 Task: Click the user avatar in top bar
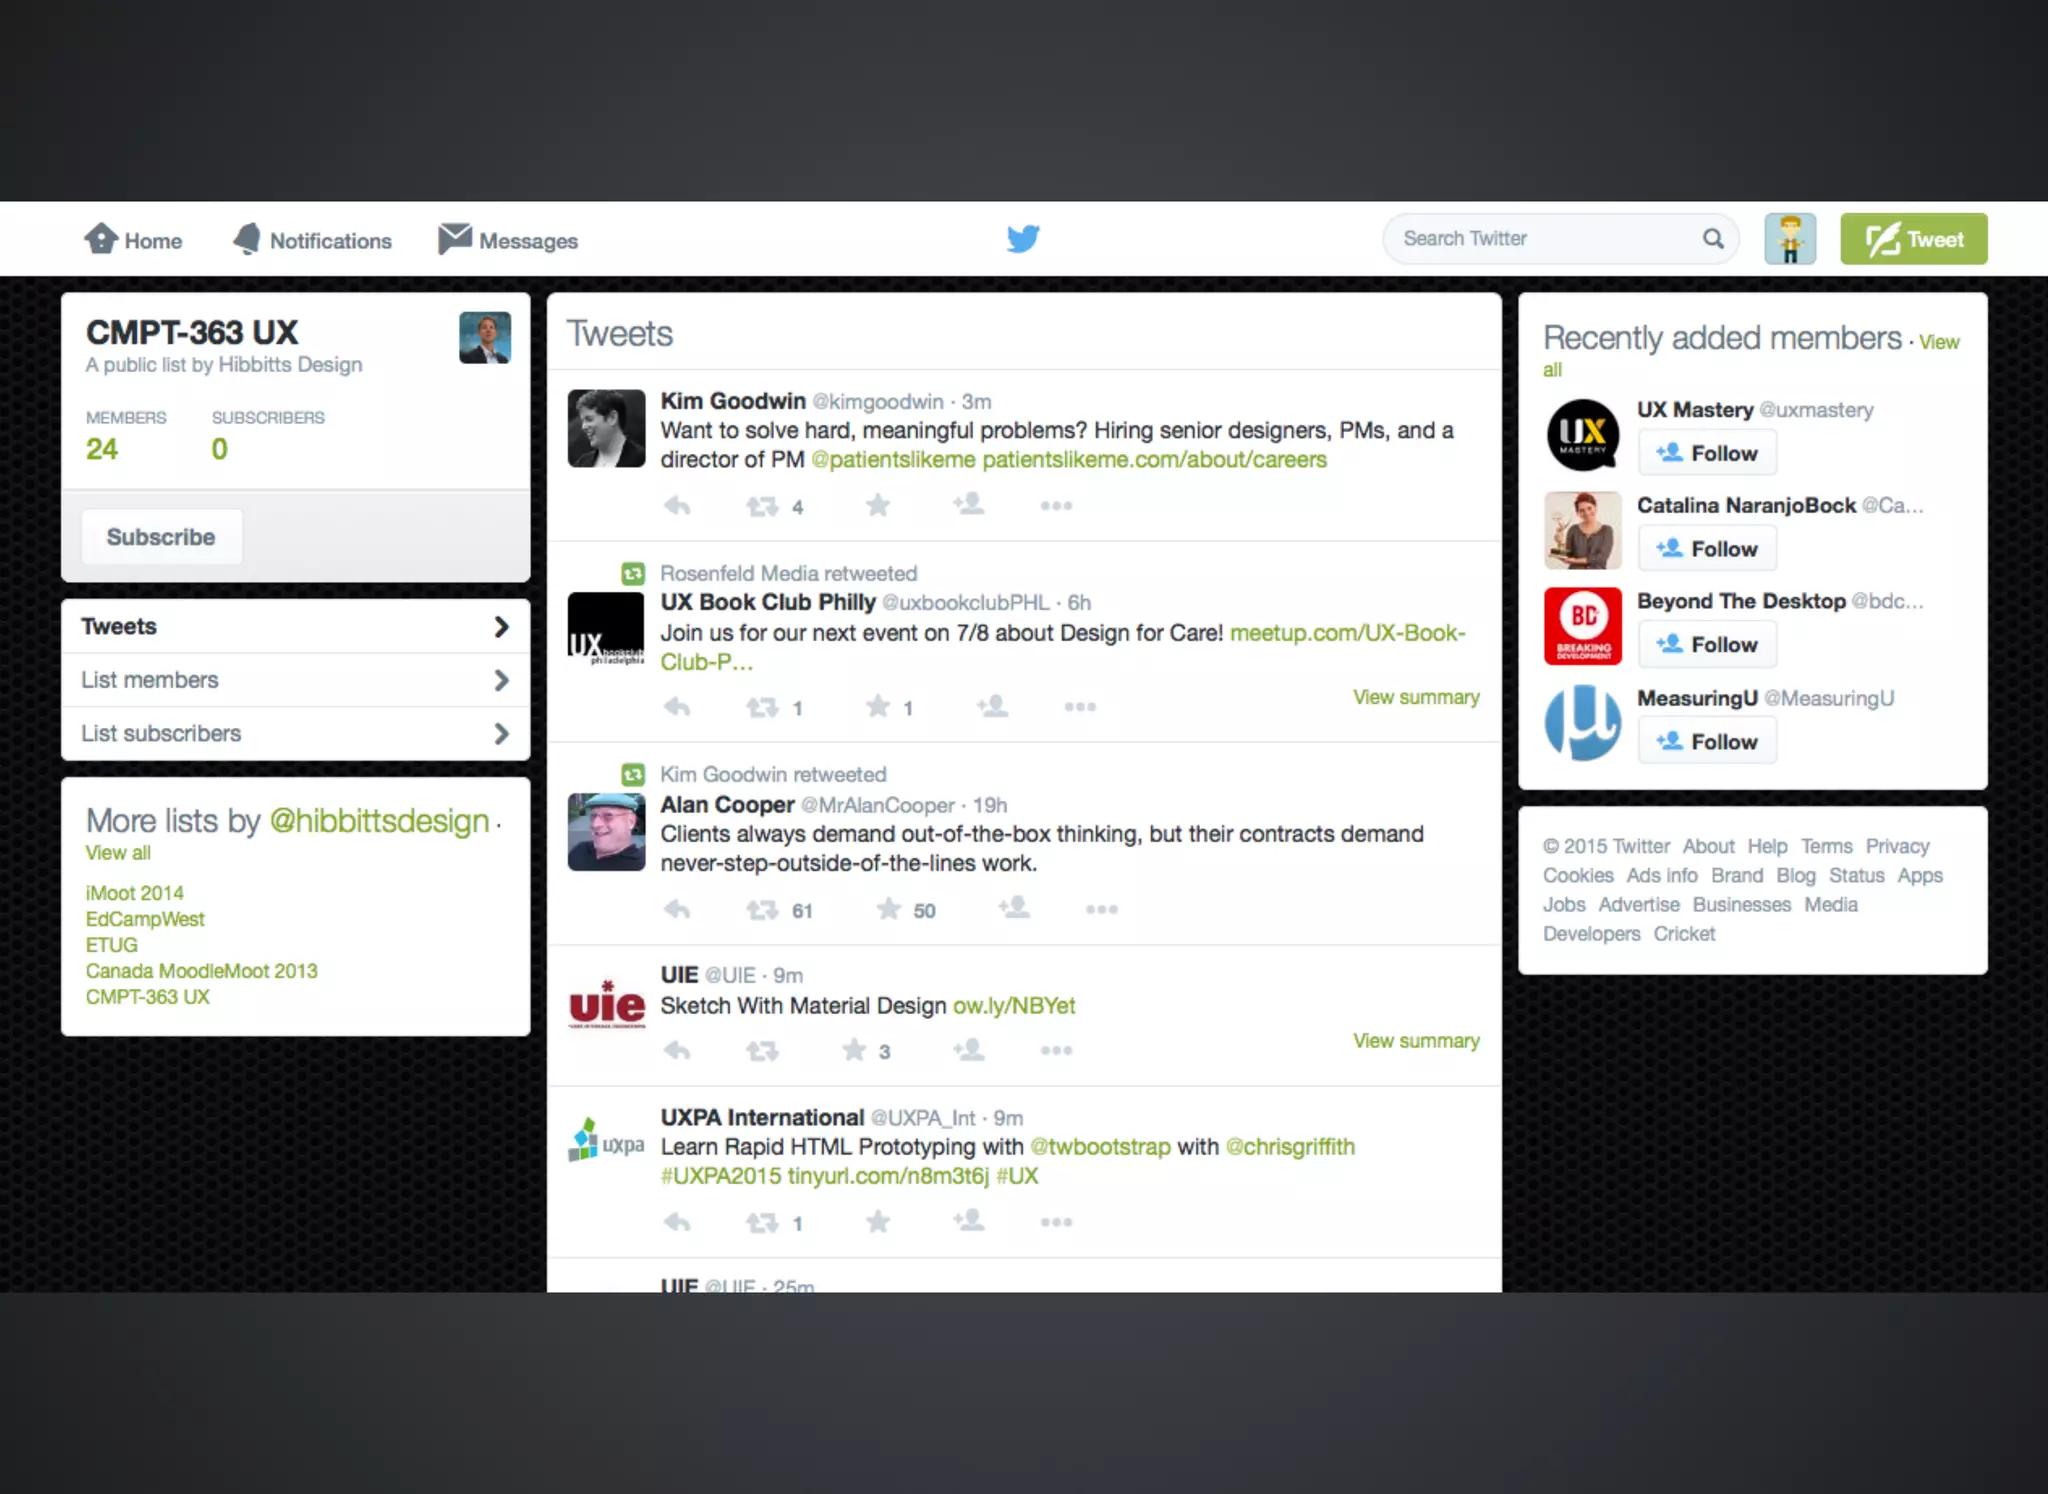tap(1789, 239)
